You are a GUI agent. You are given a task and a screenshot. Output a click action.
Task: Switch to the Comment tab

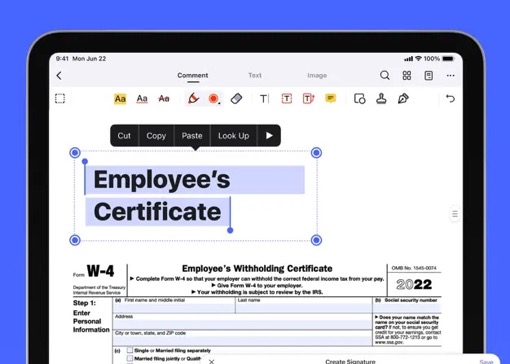pos(193,76)
